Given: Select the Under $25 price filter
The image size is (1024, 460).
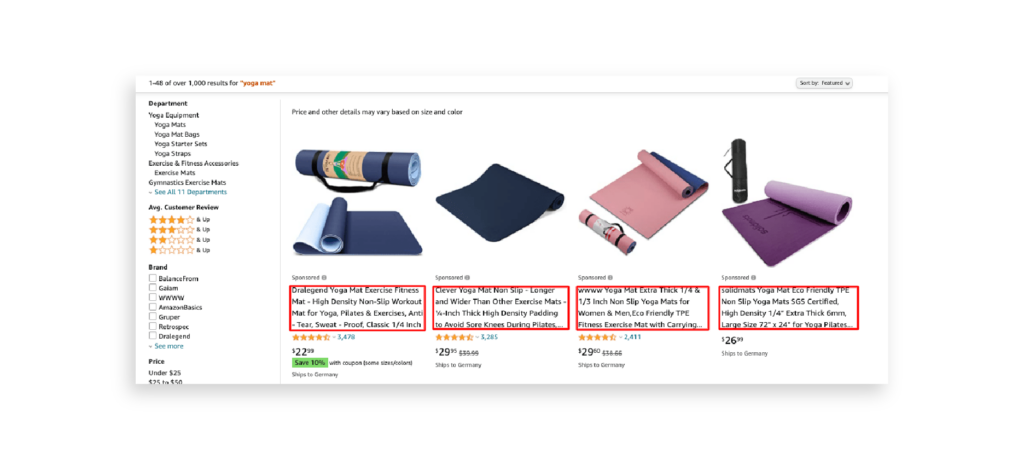Looking at the screenshot, I should coord(165,372).
